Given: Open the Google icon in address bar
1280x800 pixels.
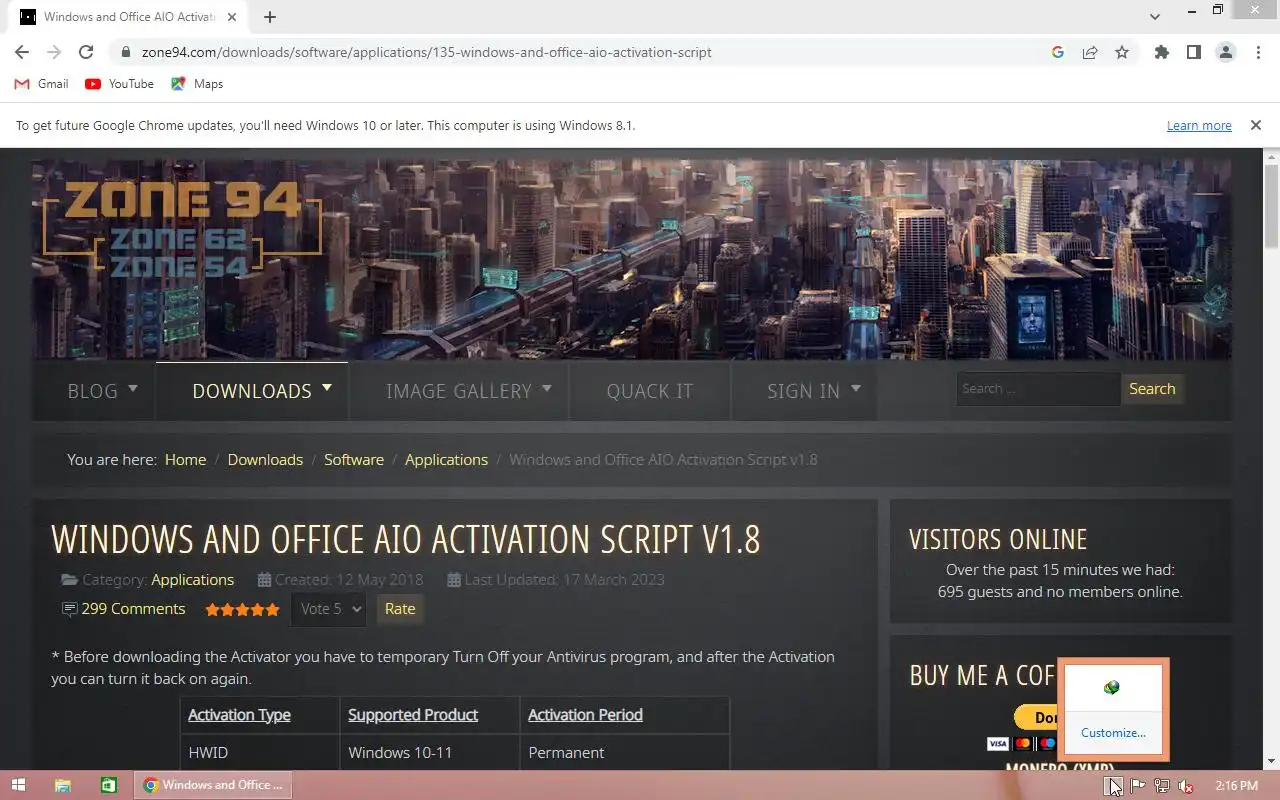Looking at the screenshot, I should pyautogui.click(x=1058, y=52).
